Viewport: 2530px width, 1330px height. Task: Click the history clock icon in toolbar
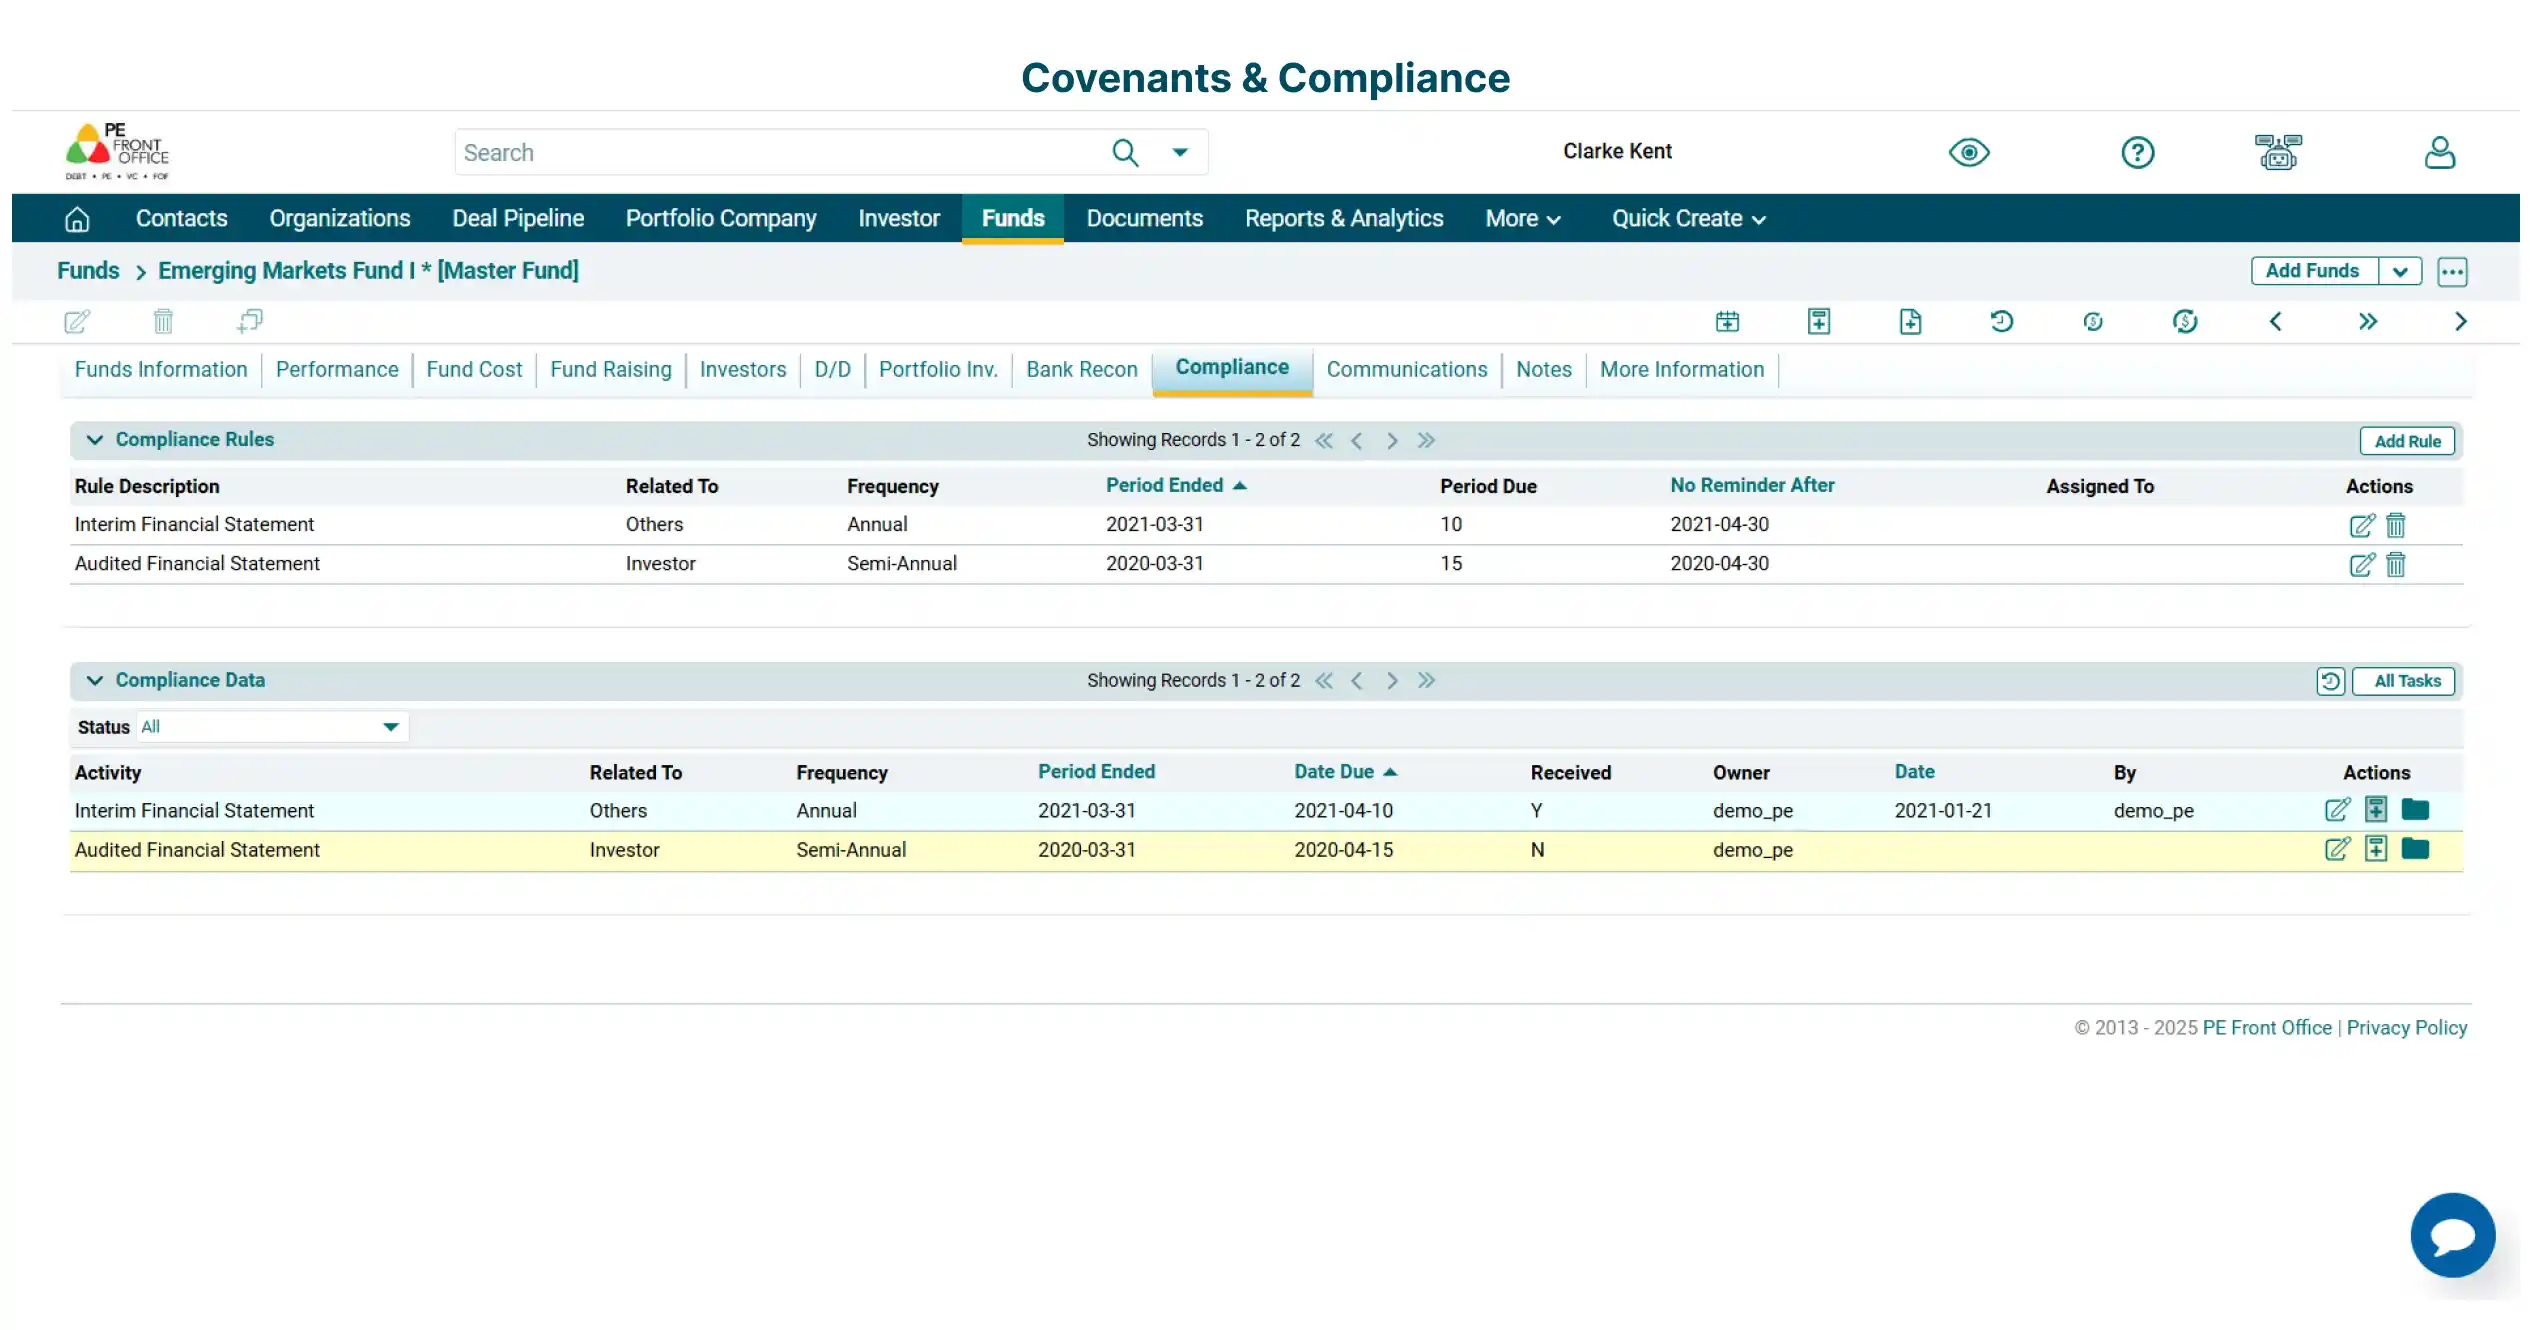pyautogui.click(x=2001, y=321)
